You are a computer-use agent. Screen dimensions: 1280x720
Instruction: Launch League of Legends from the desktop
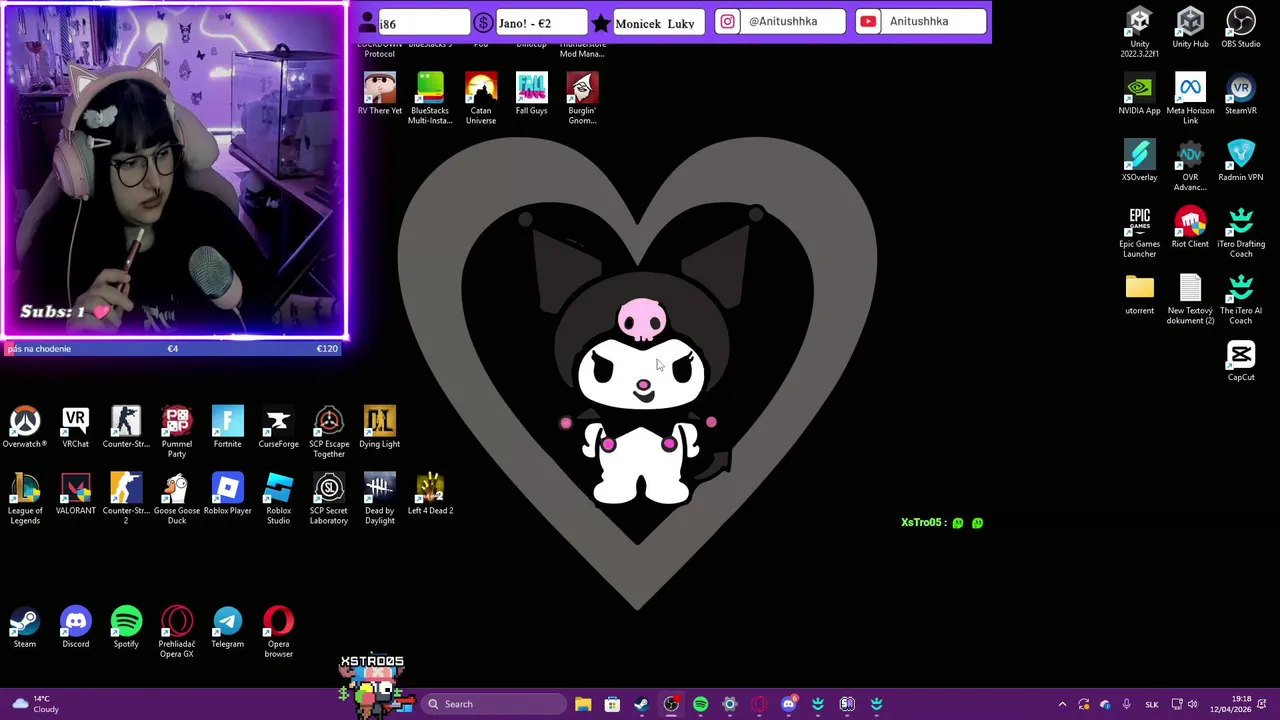[25, 499]
